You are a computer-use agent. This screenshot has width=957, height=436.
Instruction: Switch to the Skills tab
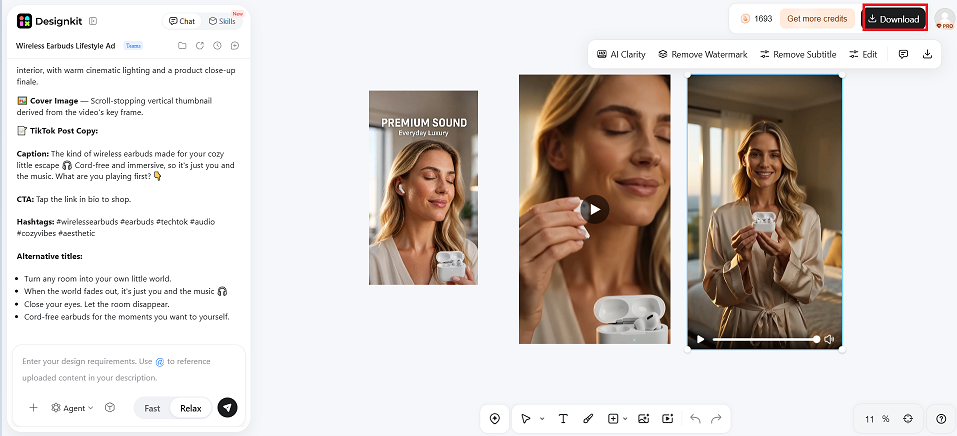[x=222, y=21]
